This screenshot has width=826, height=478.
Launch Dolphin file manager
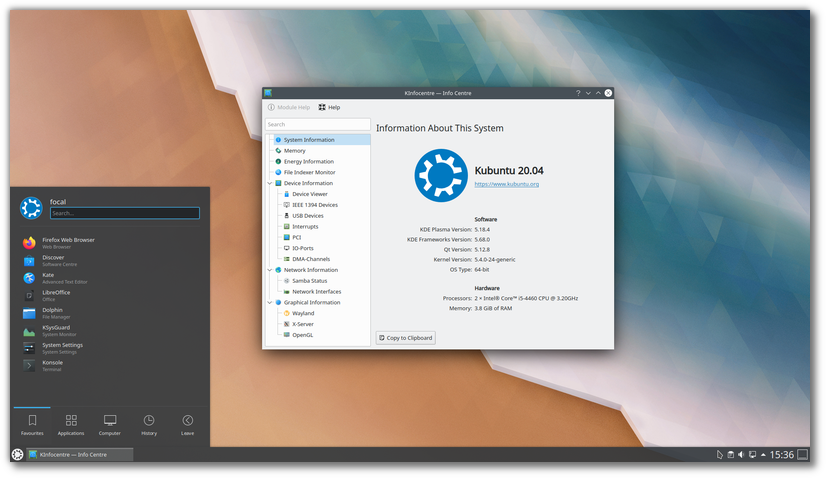coord(110,313)
